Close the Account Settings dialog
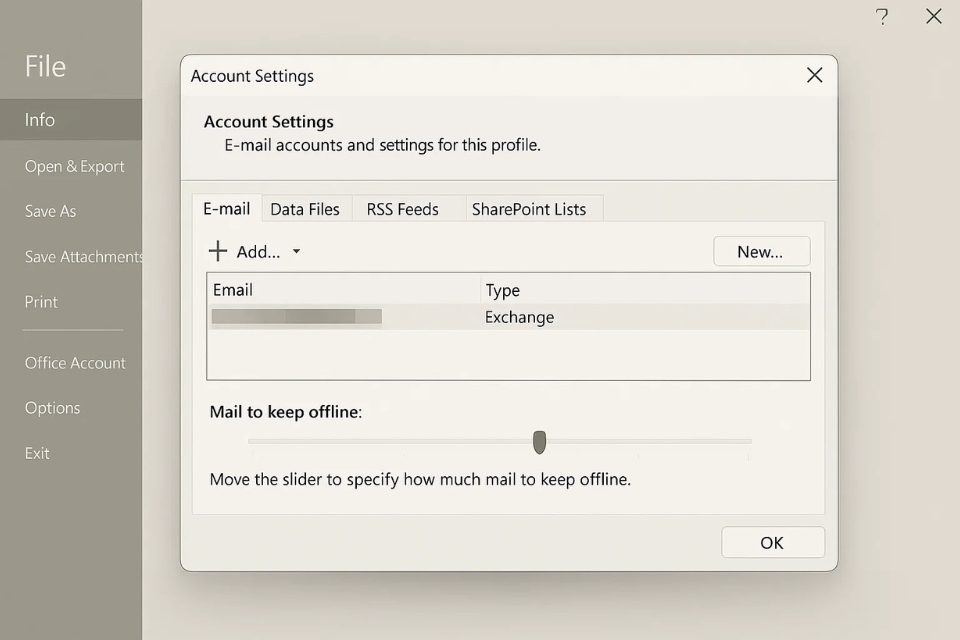 [814, 76]
